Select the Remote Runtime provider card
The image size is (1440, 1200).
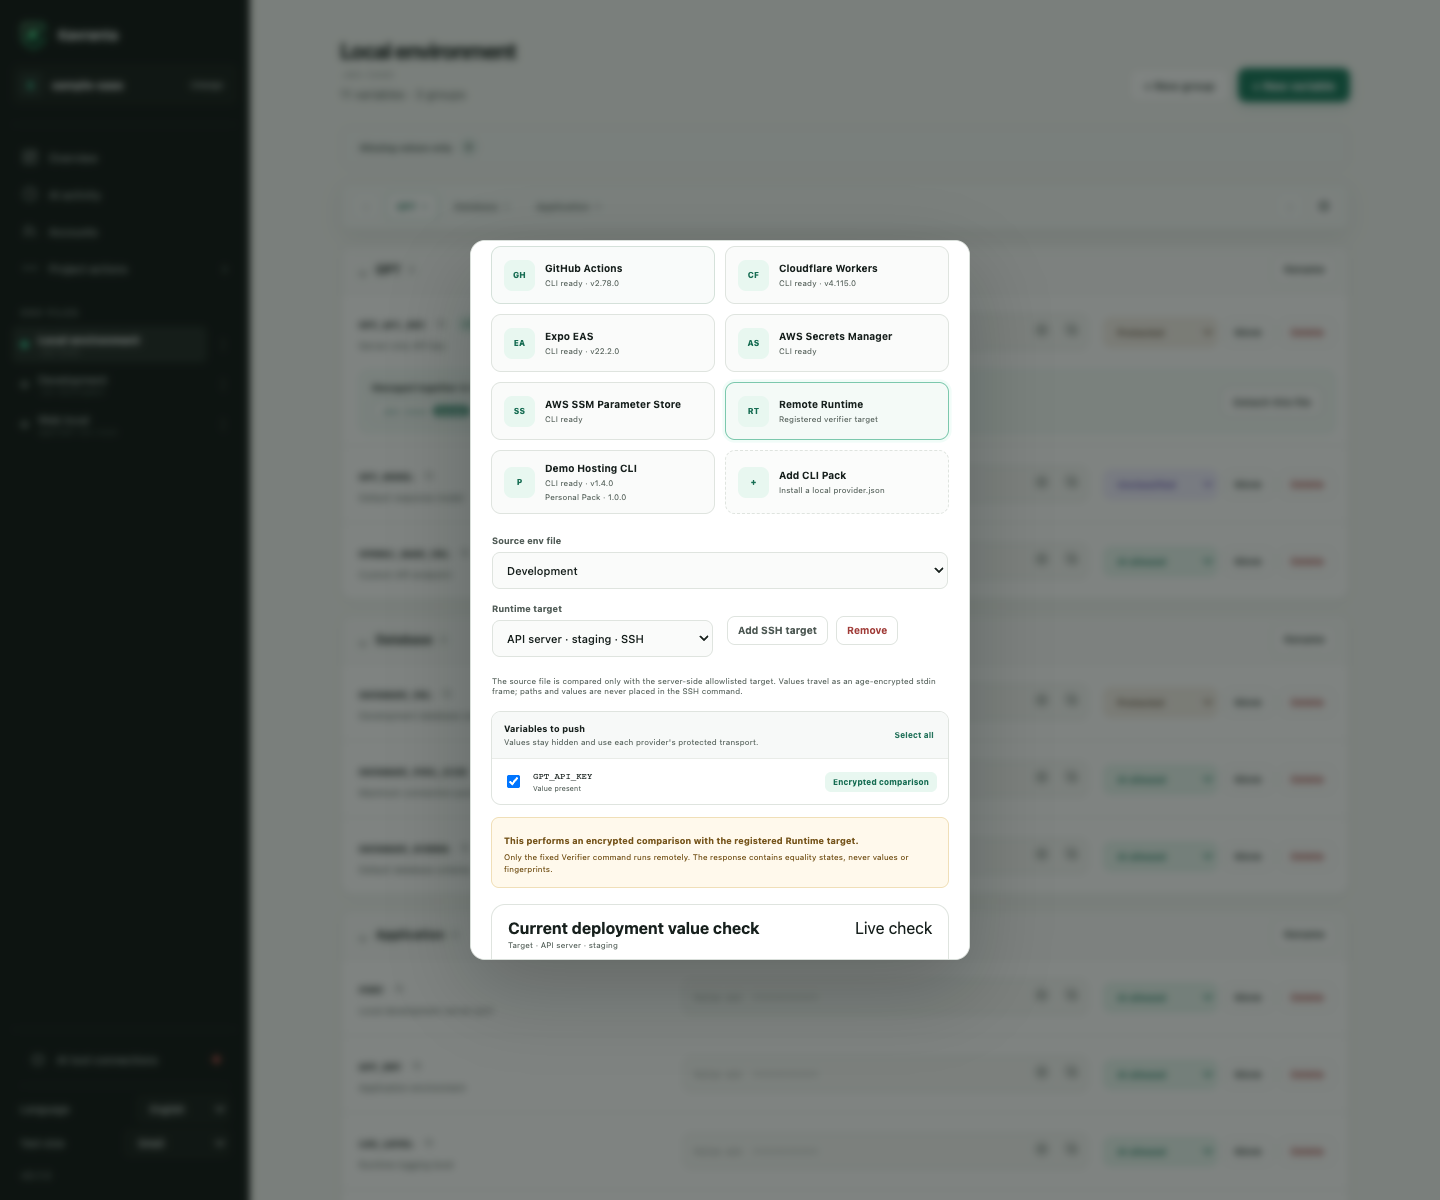(x=837, y=411)
